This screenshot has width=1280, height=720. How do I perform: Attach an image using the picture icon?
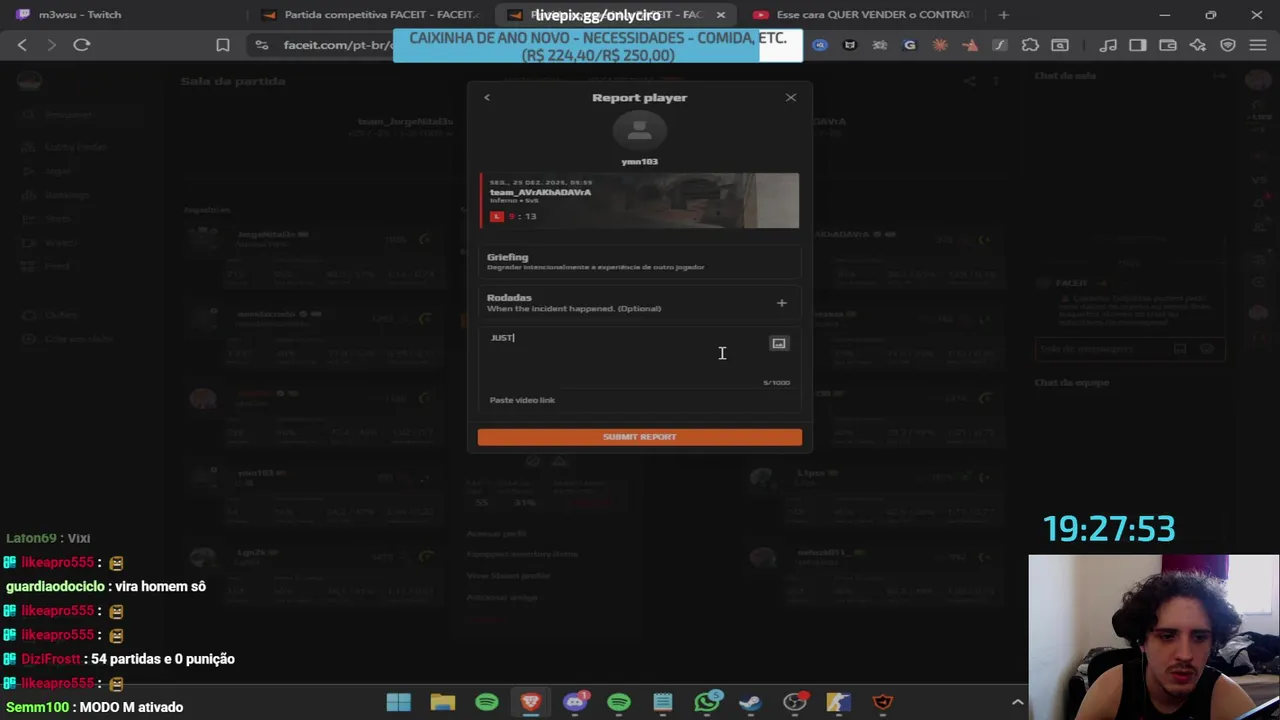(x=779, y=343)
